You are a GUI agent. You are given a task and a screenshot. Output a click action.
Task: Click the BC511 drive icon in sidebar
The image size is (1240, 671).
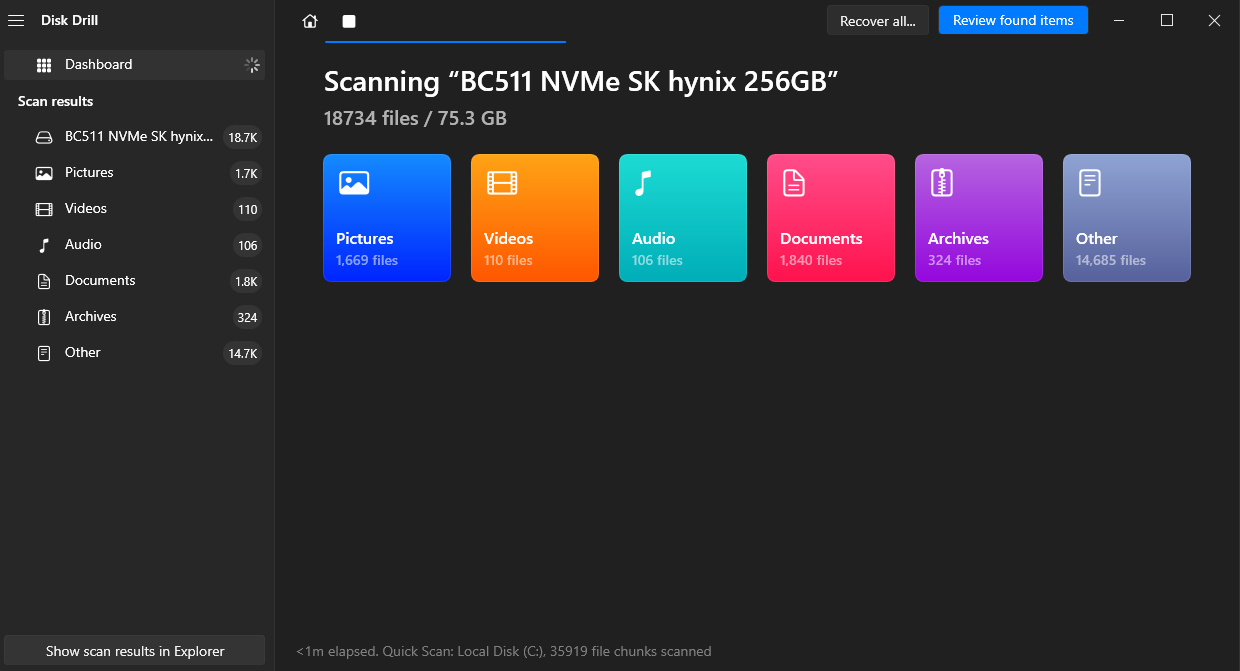tap(44, 137)
